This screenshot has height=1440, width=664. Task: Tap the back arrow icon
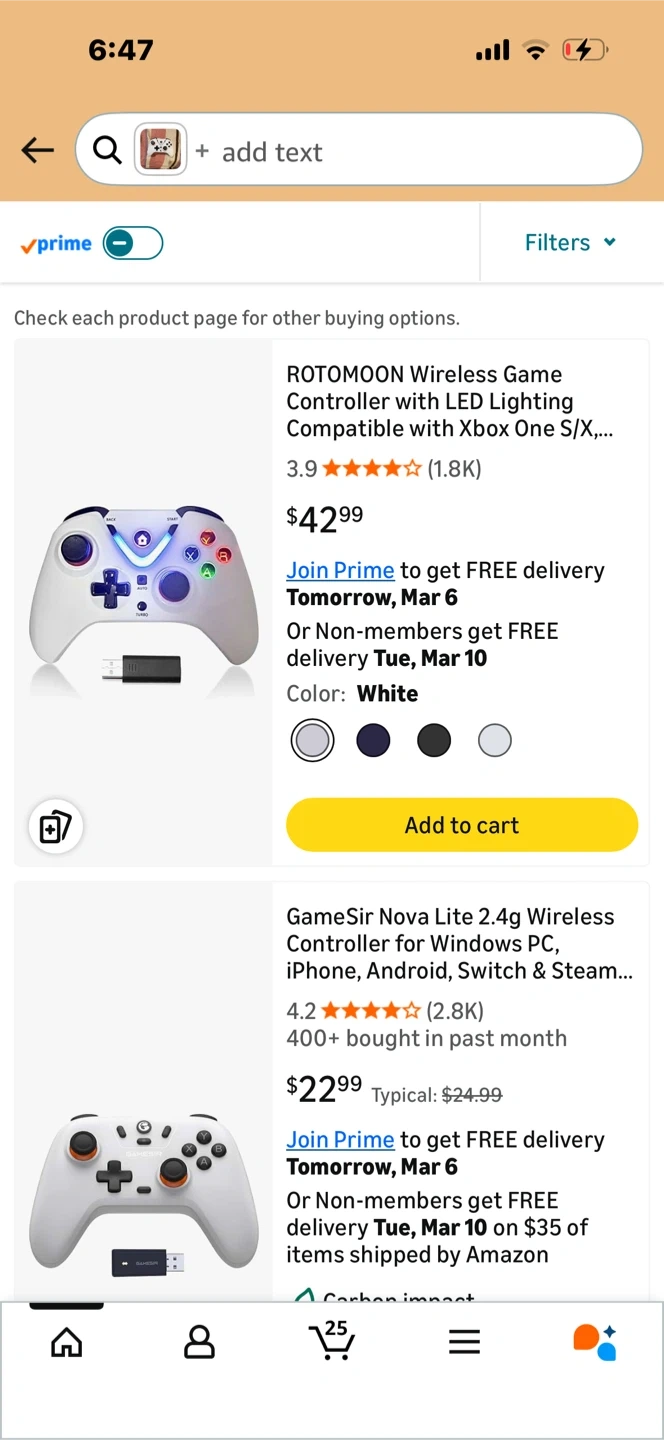[38, 151]
